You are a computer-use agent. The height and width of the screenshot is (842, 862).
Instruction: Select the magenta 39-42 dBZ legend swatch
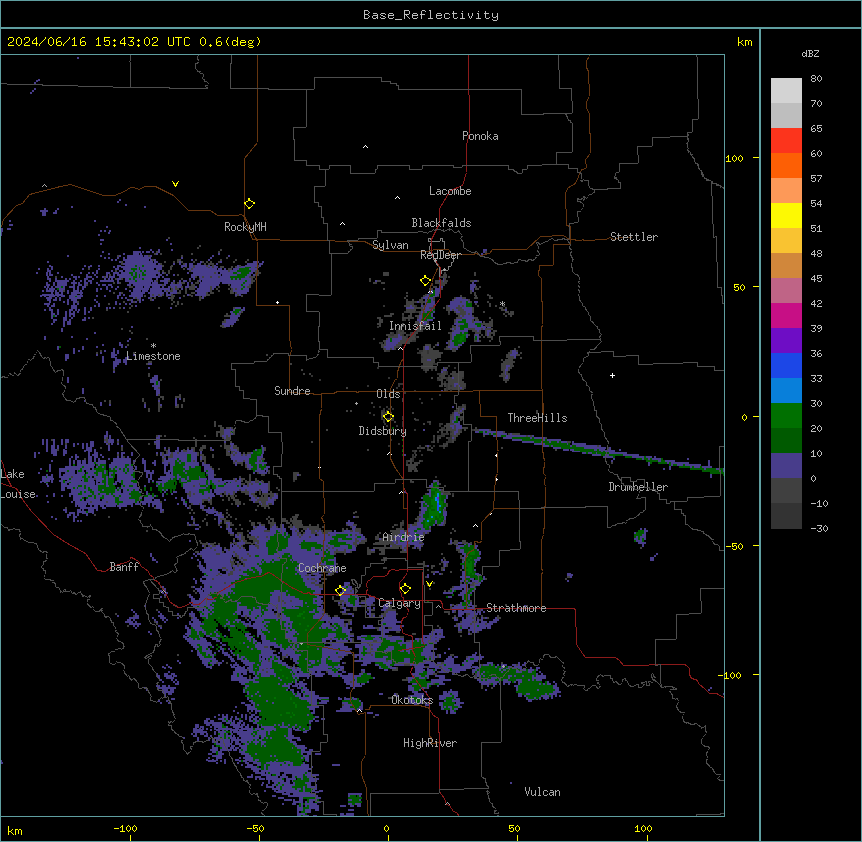786,316
